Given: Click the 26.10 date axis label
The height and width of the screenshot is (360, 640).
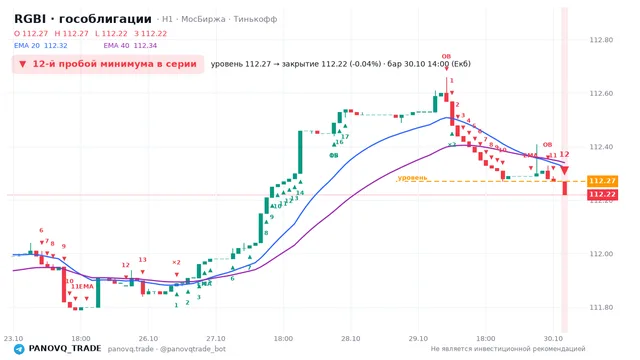Looking at the screenshot, I should point(148,339).
